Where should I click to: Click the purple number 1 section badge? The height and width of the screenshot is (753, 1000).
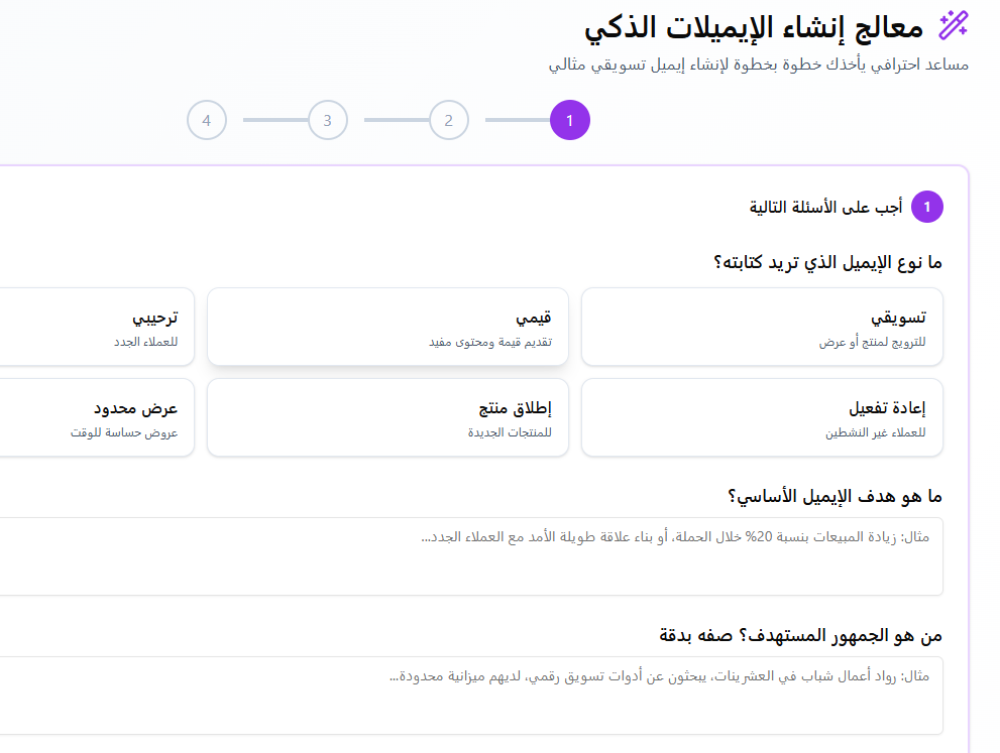coord(927,207)
